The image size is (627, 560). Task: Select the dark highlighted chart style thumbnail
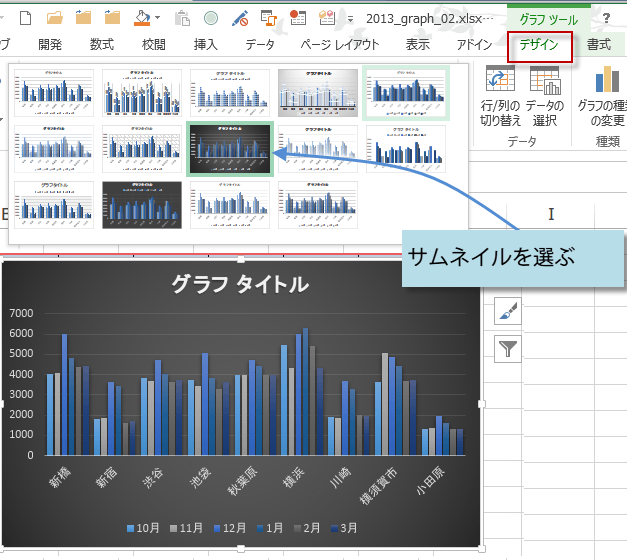click(230, 148)
